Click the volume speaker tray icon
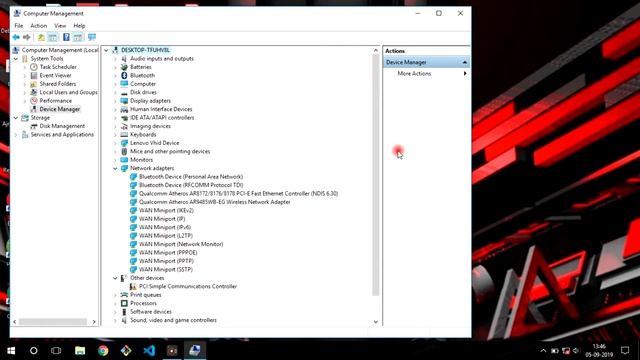 coord(576,351)
